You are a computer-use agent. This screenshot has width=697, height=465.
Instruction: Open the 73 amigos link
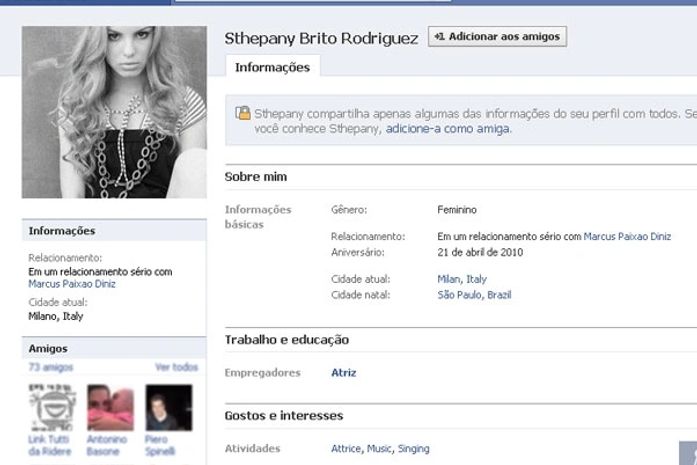click(51, 367)
